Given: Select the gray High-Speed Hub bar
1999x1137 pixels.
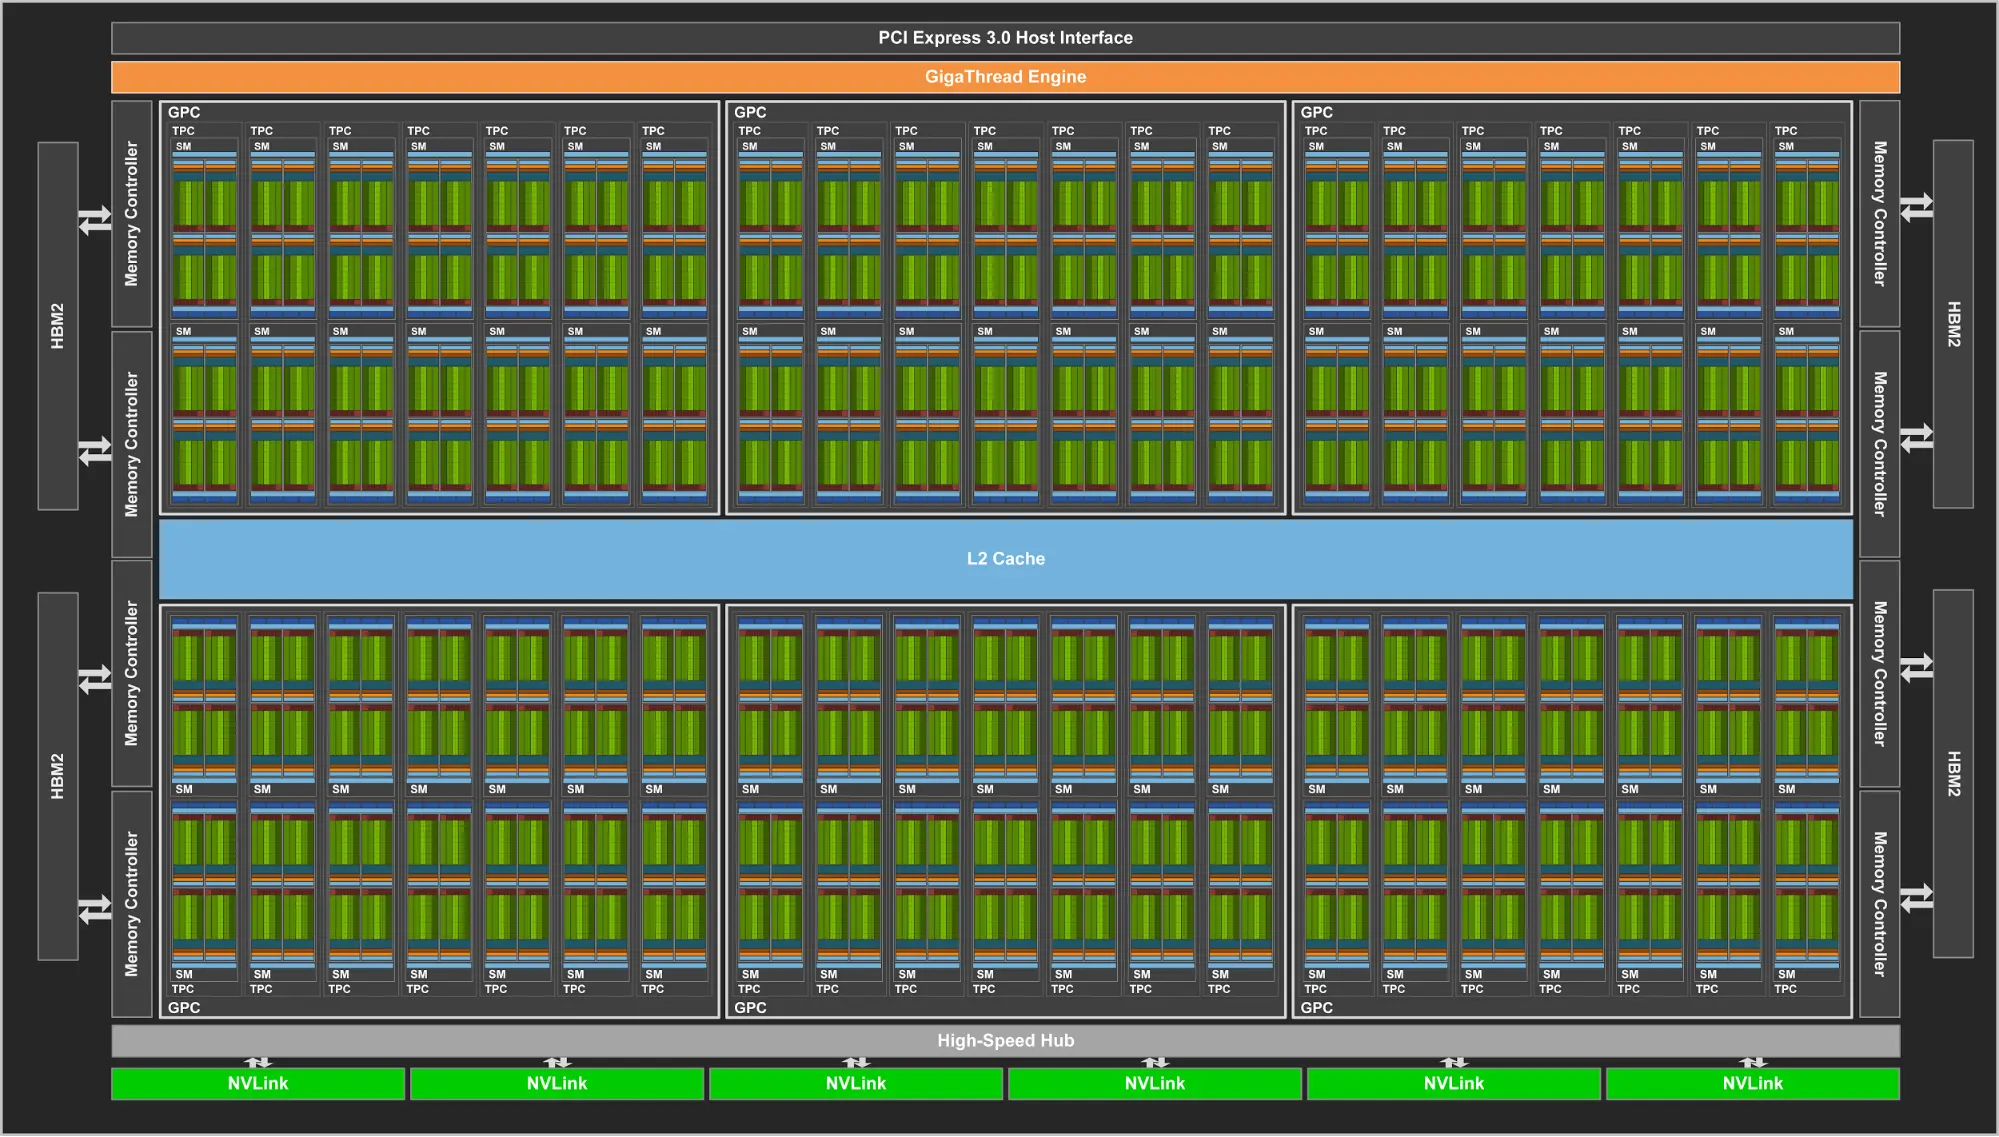Looking at the screenshot, I should click(1005, 1041).
